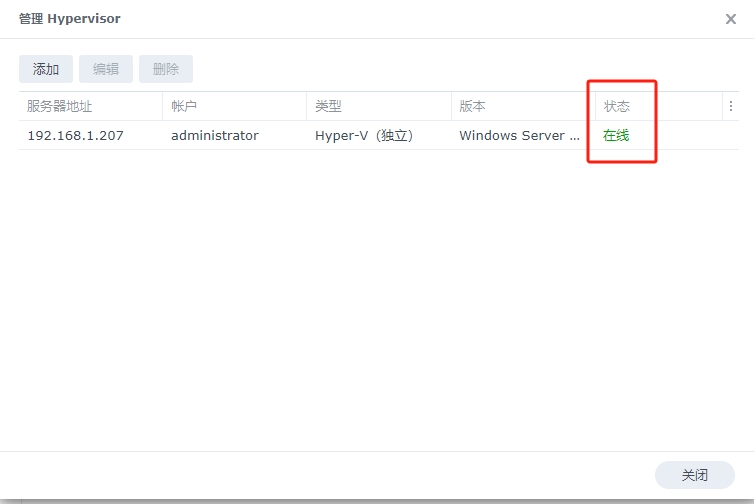Close the 管理 Hypervisor dialog with X
The image size is (754, 504).
point(731,19)
